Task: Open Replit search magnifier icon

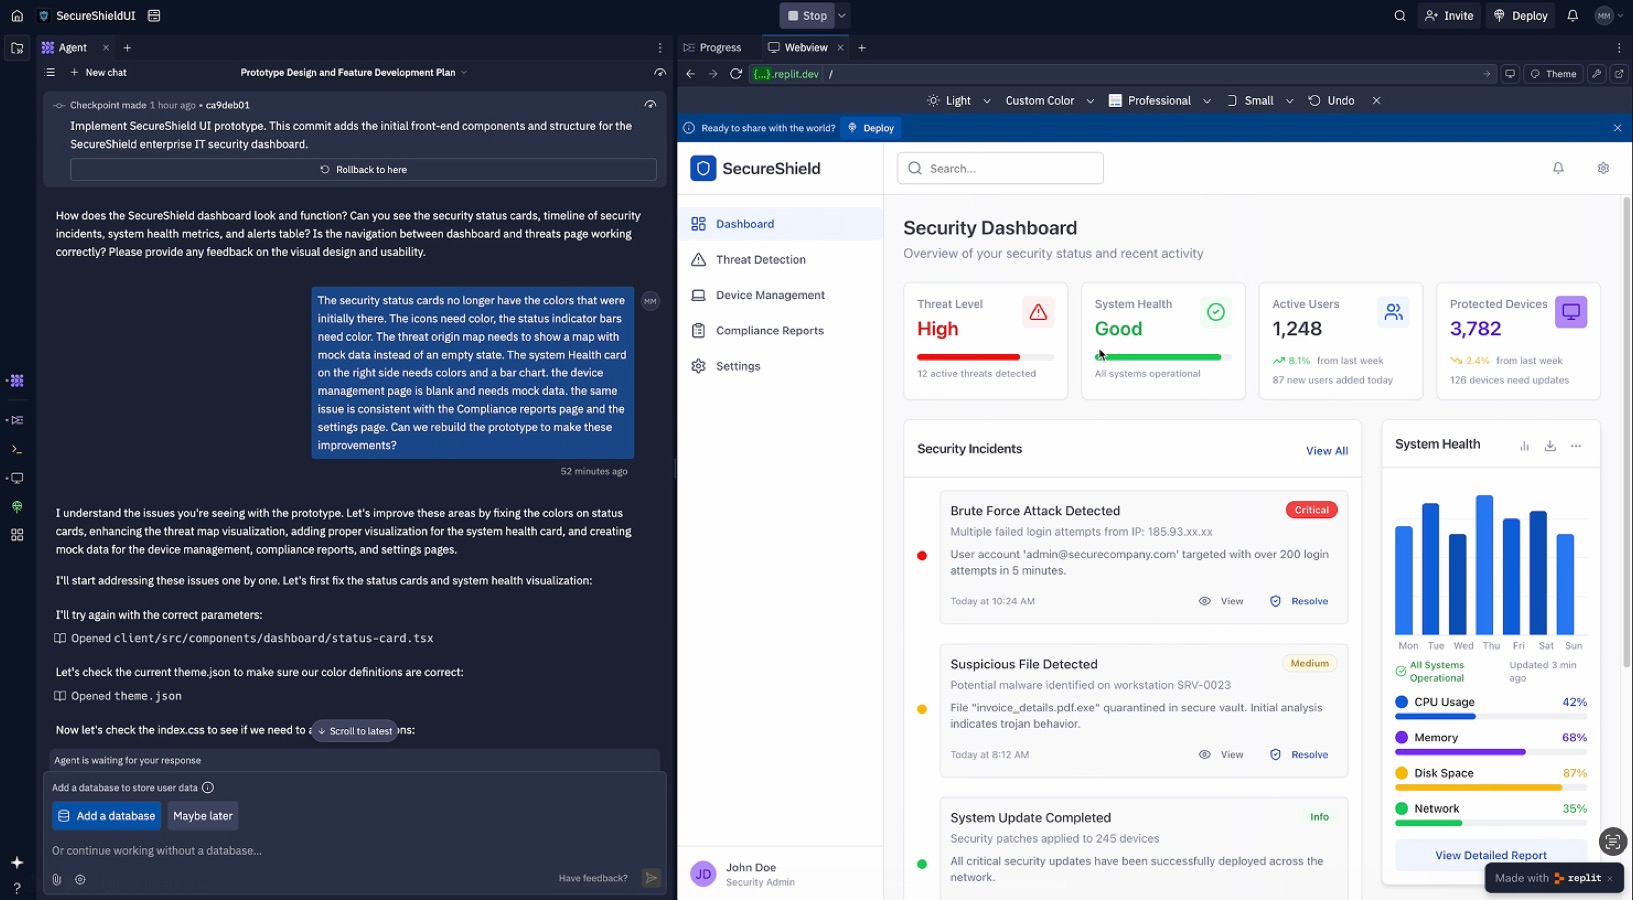Action: point(1400,16)
